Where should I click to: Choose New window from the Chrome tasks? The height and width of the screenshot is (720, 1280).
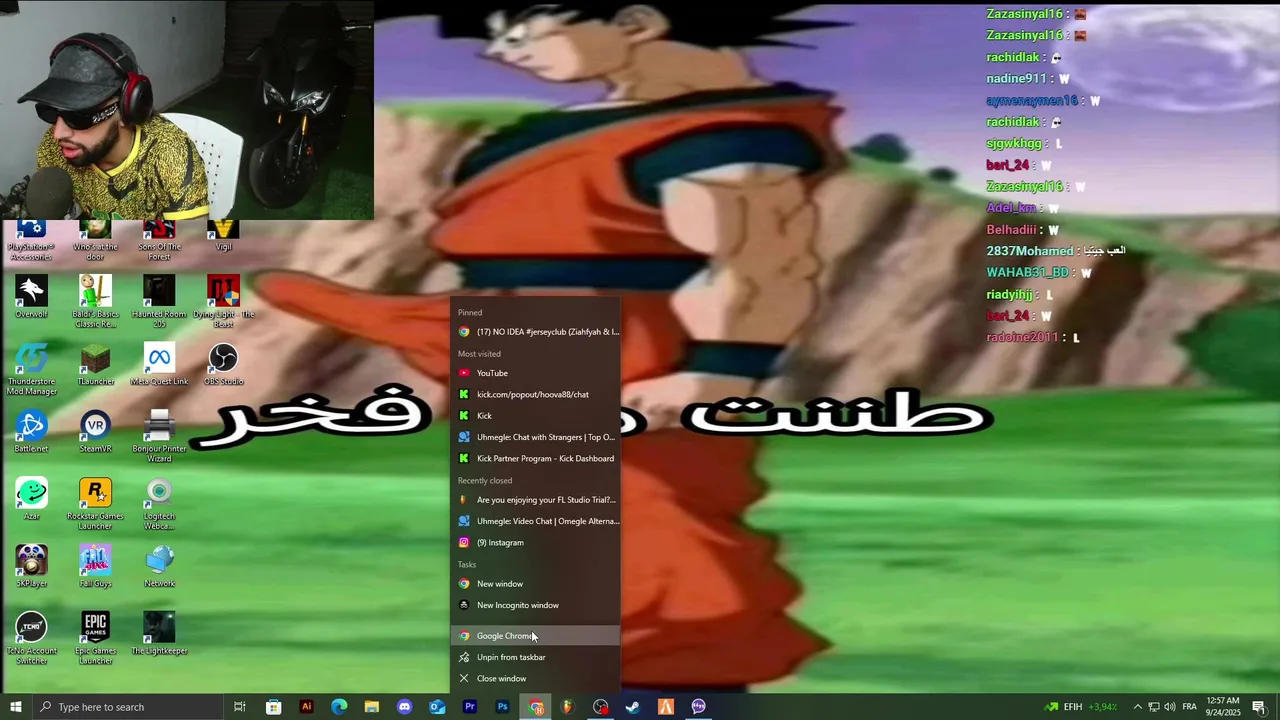536,584
